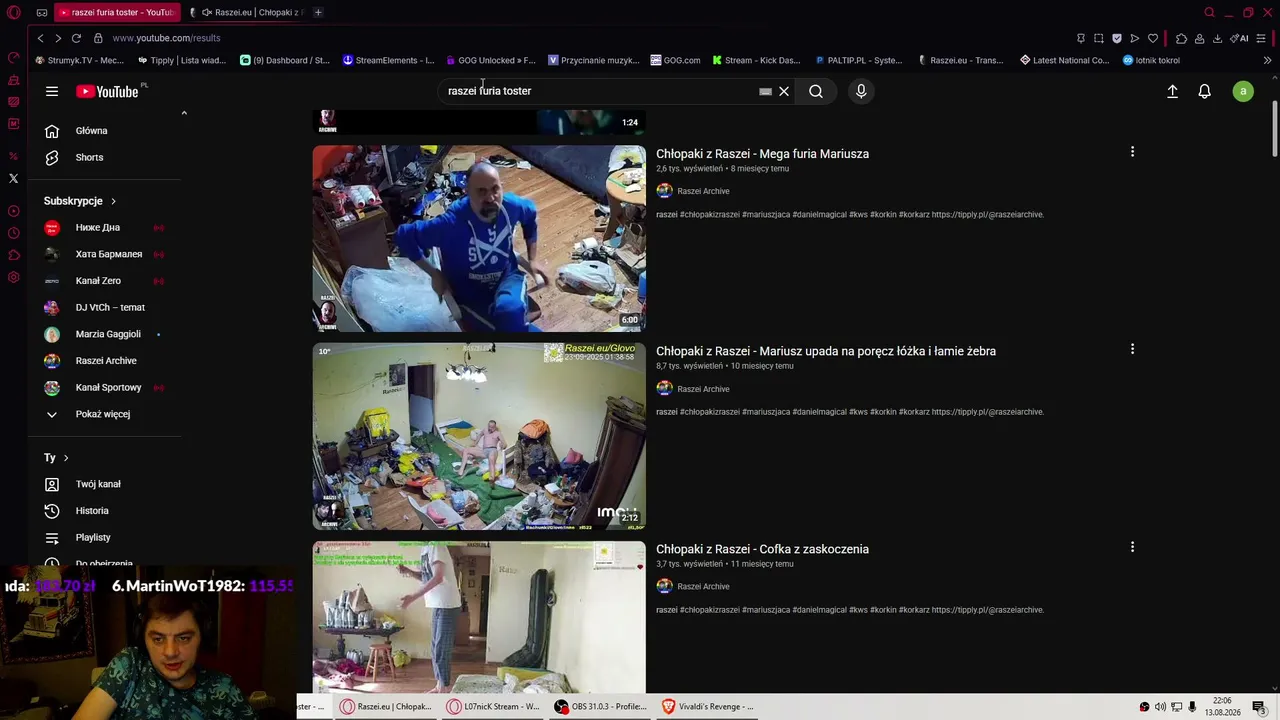1280x720 pixels.
Task: Open title Chłopaki z Raszei - Cofka z zaskoczenia
Action: pyautogui.click(x=762, y=549)
